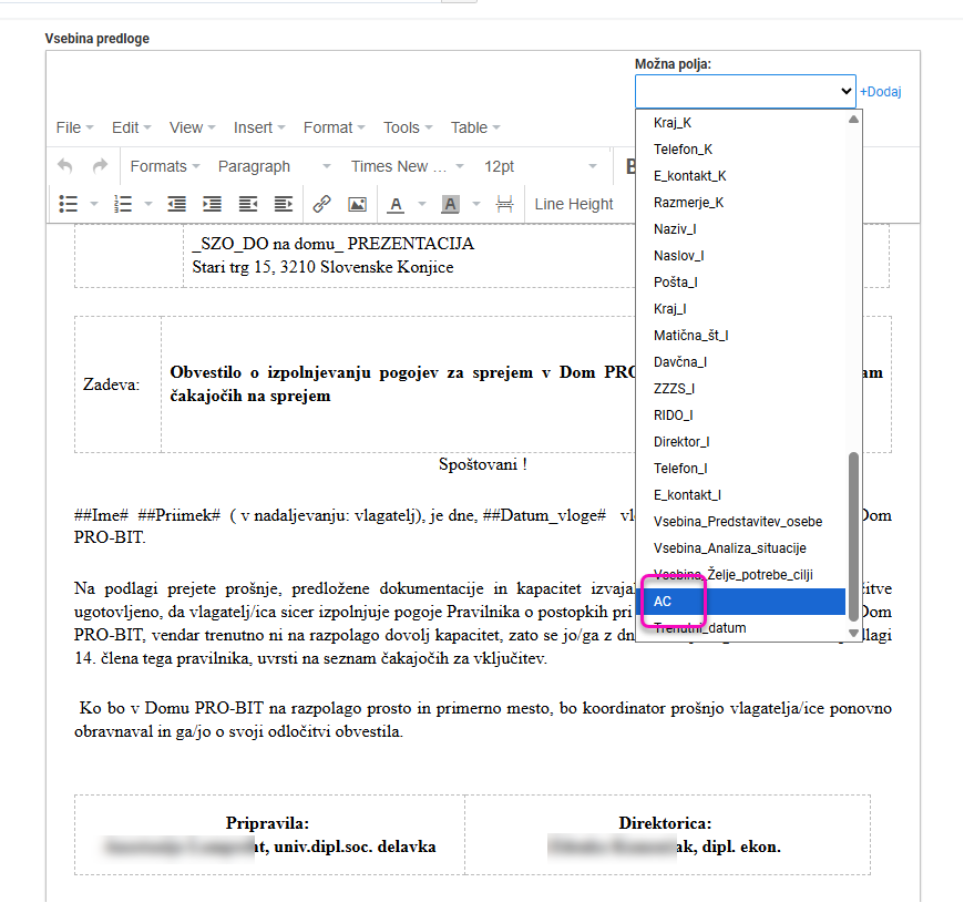Undo the last edit
The width and height of the screenshot is (963, 903).
[x=65, y=166]
